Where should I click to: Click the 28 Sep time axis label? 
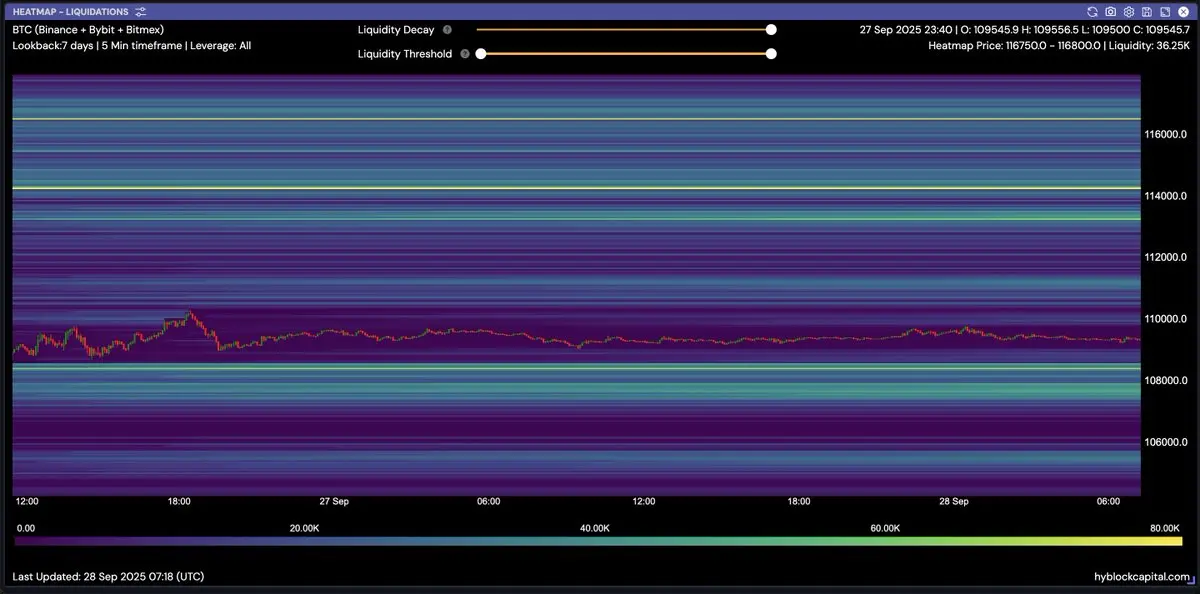click(954, 501)
